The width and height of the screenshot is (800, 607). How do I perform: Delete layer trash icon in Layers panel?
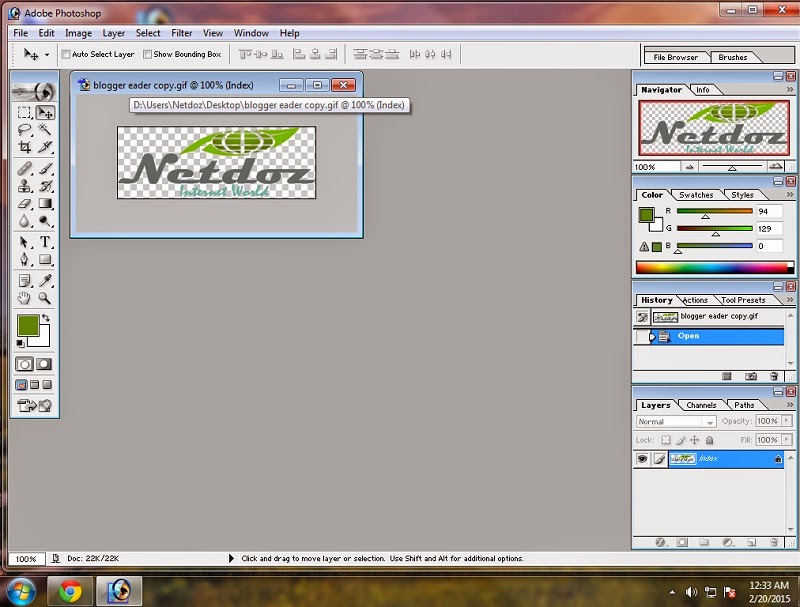[774, 542]
